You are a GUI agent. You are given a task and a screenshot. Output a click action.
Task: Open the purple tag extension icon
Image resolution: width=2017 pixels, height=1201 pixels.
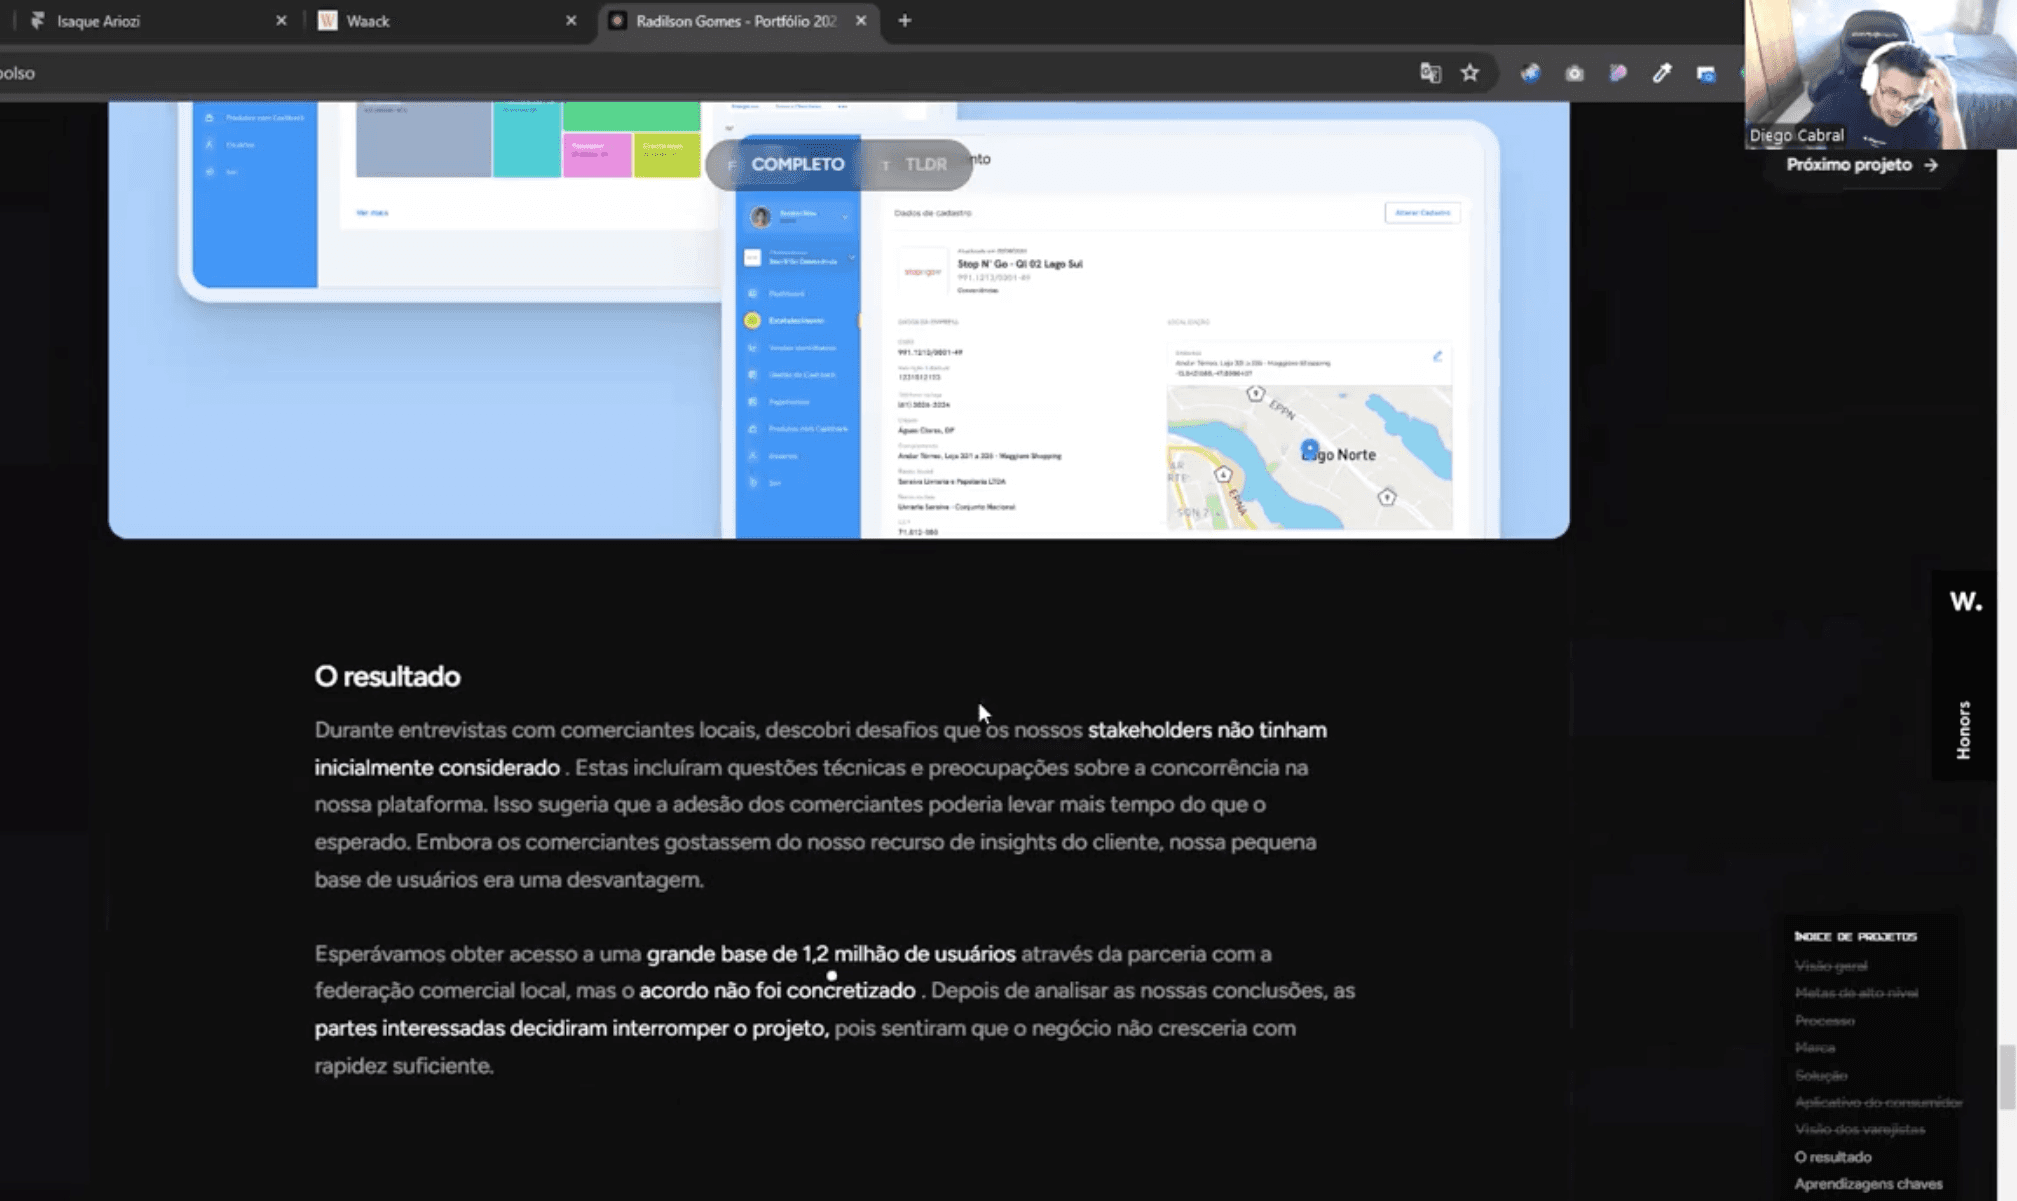1618,73
